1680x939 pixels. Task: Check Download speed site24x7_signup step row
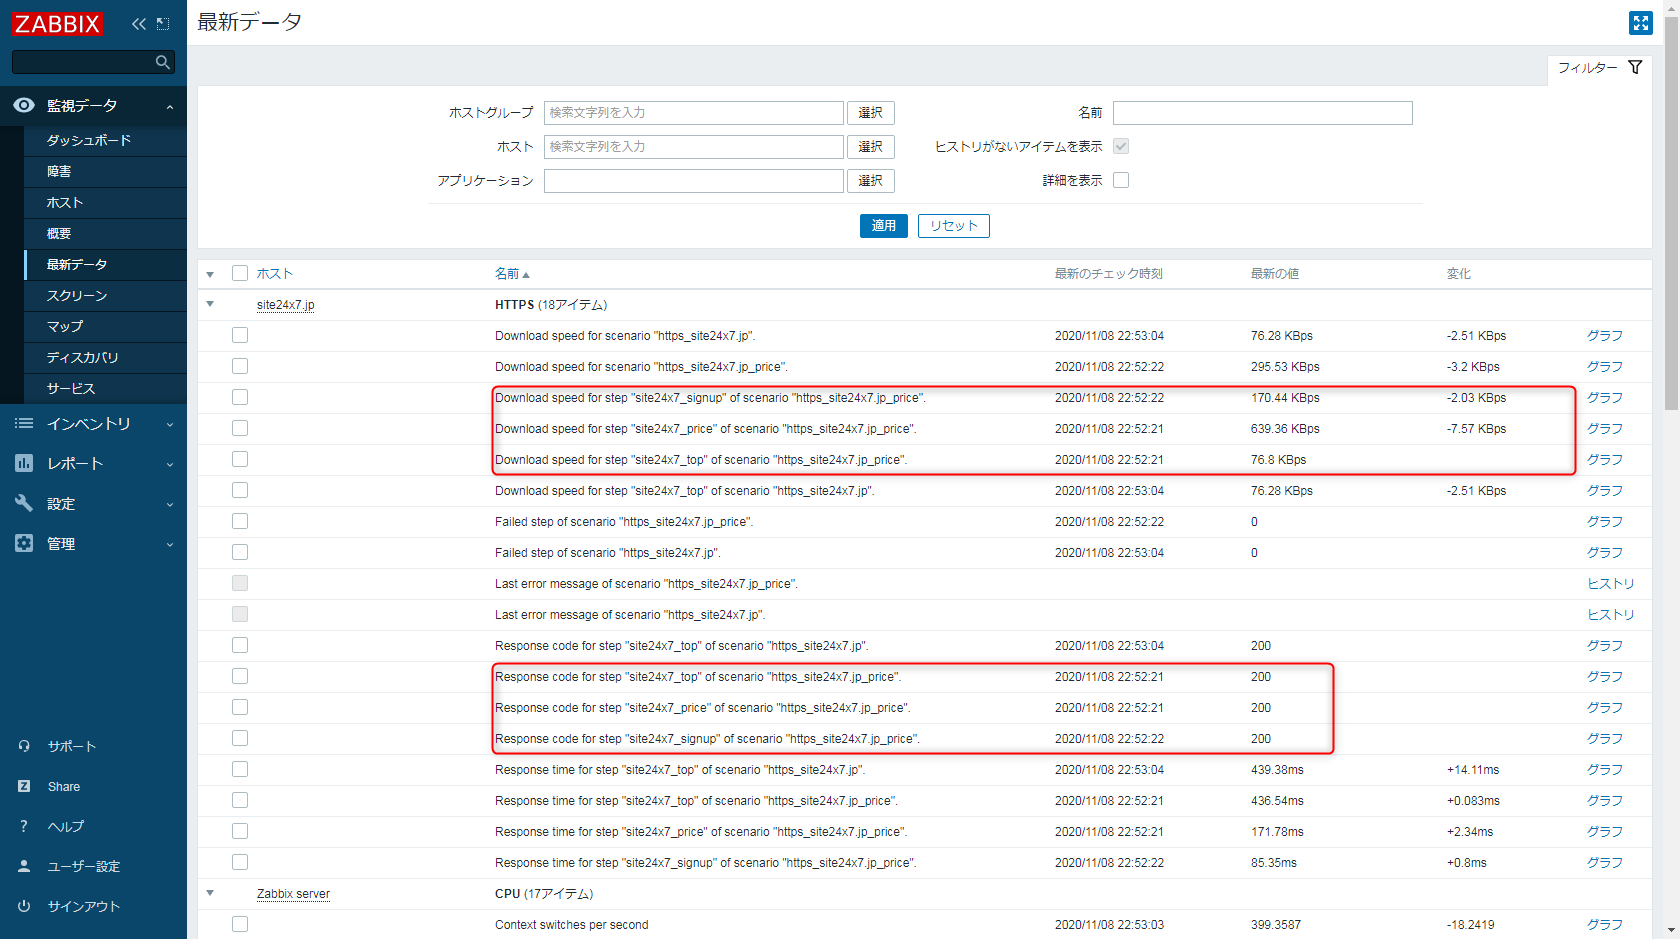(x=240, y=397)
